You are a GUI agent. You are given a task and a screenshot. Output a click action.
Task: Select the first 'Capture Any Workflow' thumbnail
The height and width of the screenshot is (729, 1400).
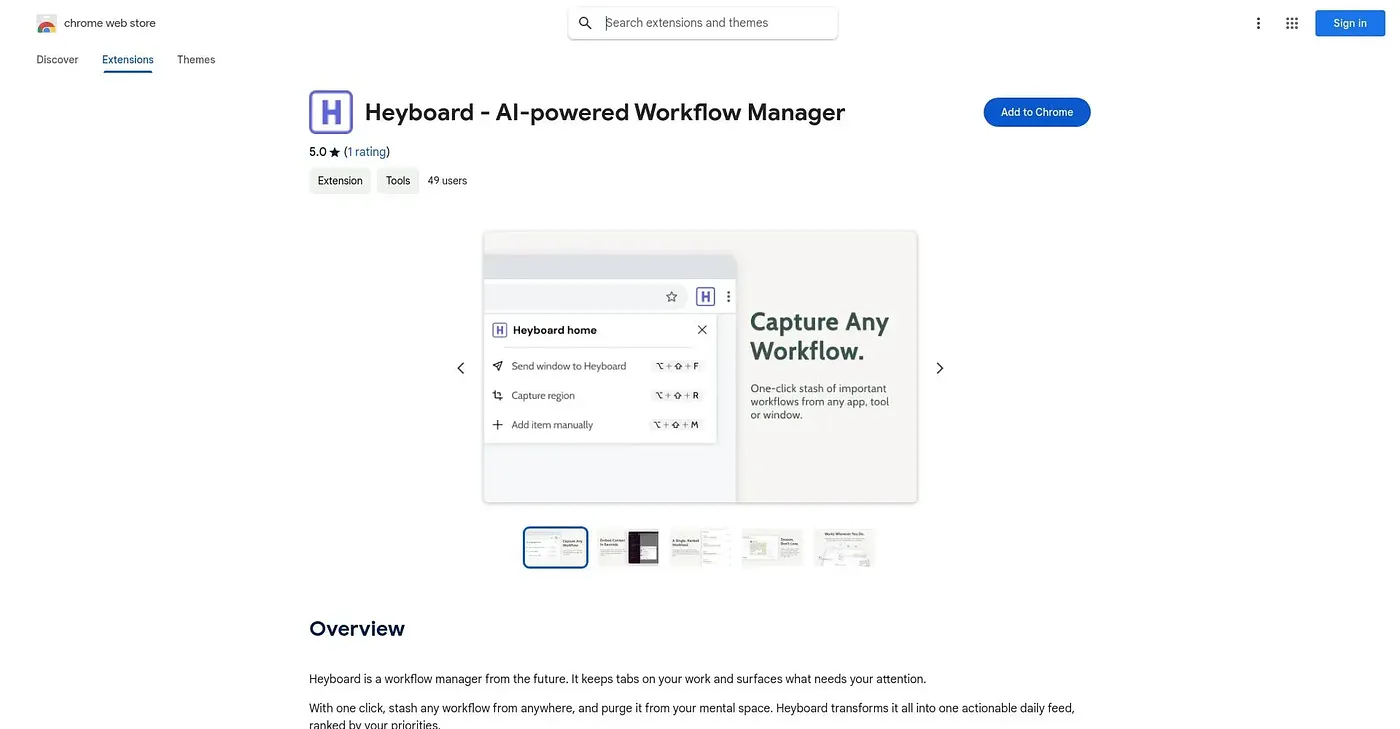click(x=556, y=547)
